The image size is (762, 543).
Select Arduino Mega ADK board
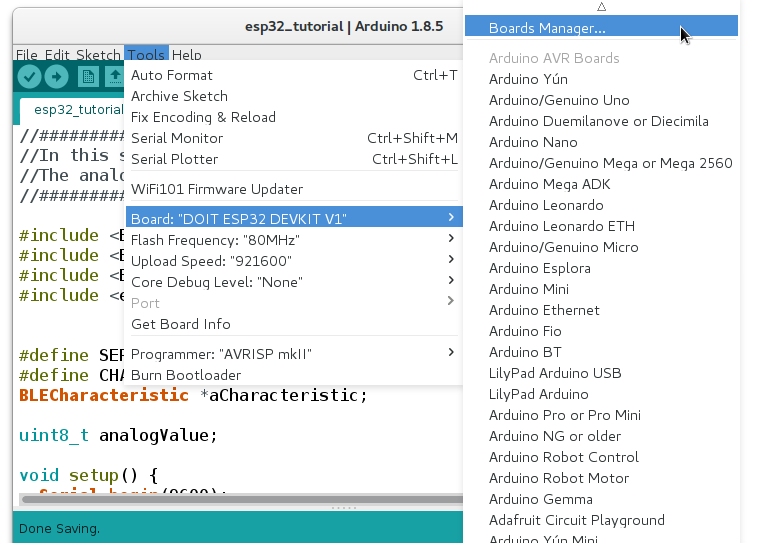pyautogui.click(x=601, y=184)
